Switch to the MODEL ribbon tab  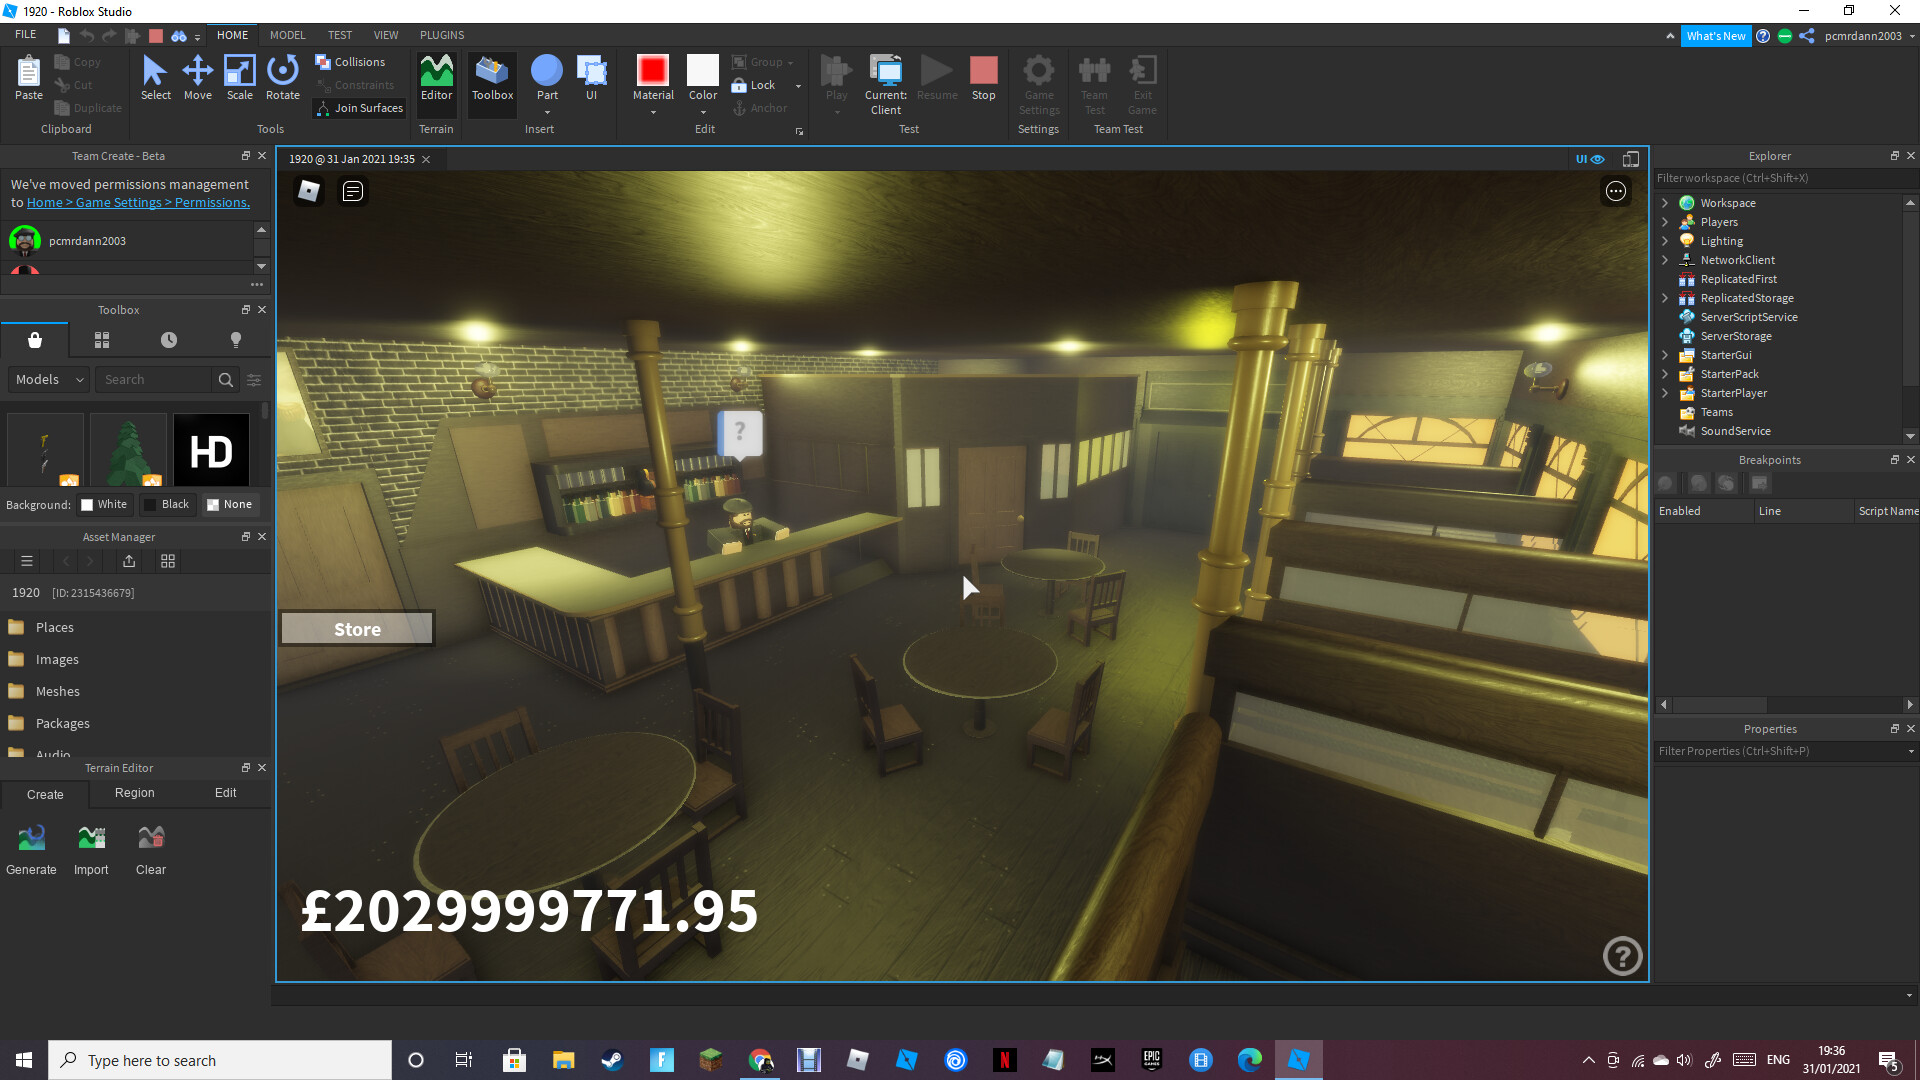287,35
